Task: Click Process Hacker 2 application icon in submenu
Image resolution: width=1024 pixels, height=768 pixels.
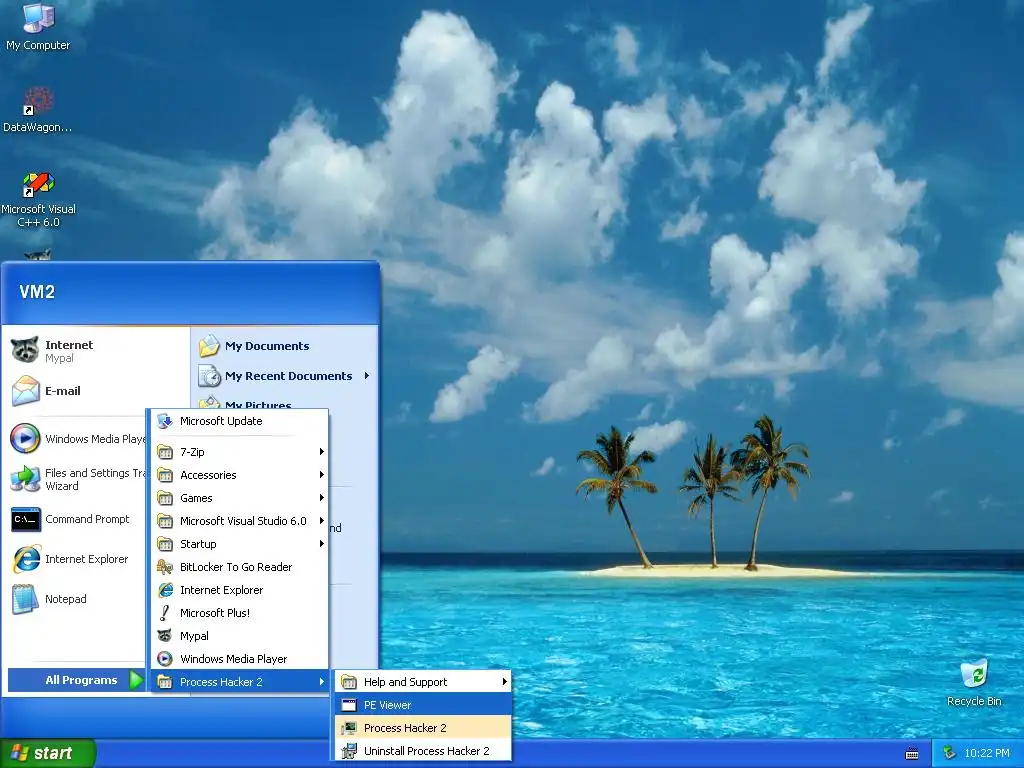Action: point(349,728)
